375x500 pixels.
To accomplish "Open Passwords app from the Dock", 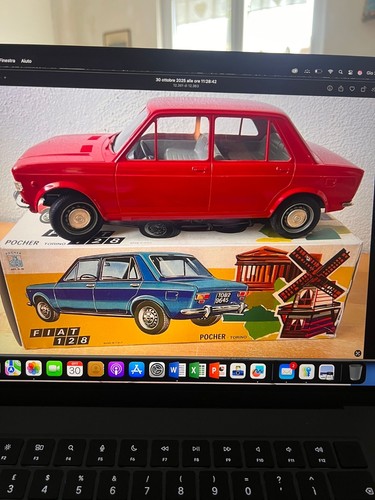I will pyautogui.click(x=307, y=372).
